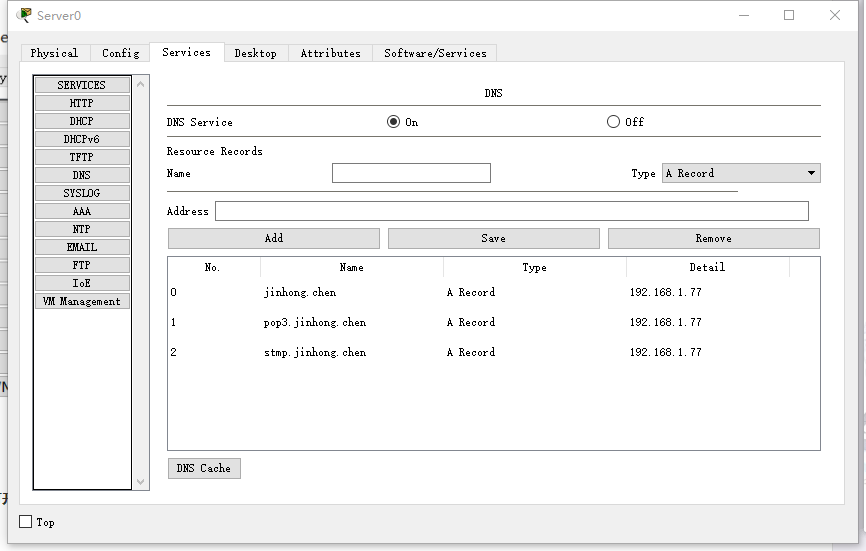Click the Name column header
This screenshot has height=551, width=866.
pyautogui.click(x=352, y=267)
